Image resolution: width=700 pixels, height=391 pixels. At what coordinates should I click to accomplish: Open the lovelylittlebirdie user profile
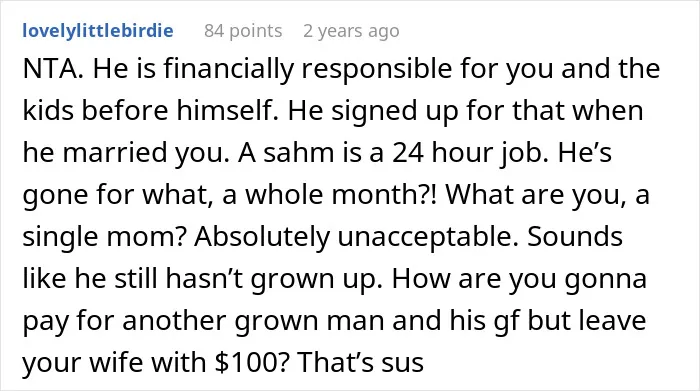[x=98, y=31]
